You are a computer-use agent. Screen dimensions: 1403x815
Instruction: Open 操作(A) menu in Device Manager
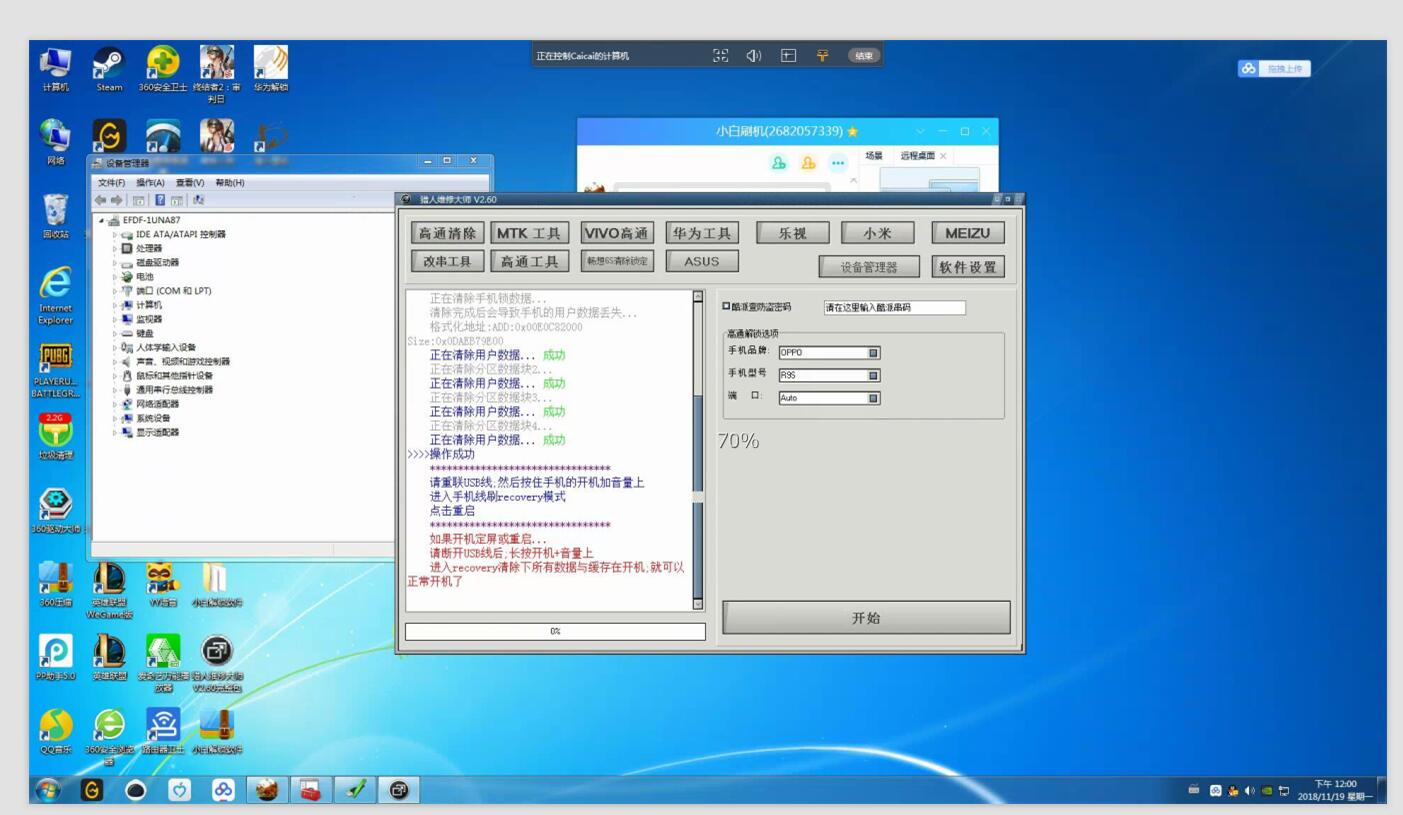(x=150, y=183)
